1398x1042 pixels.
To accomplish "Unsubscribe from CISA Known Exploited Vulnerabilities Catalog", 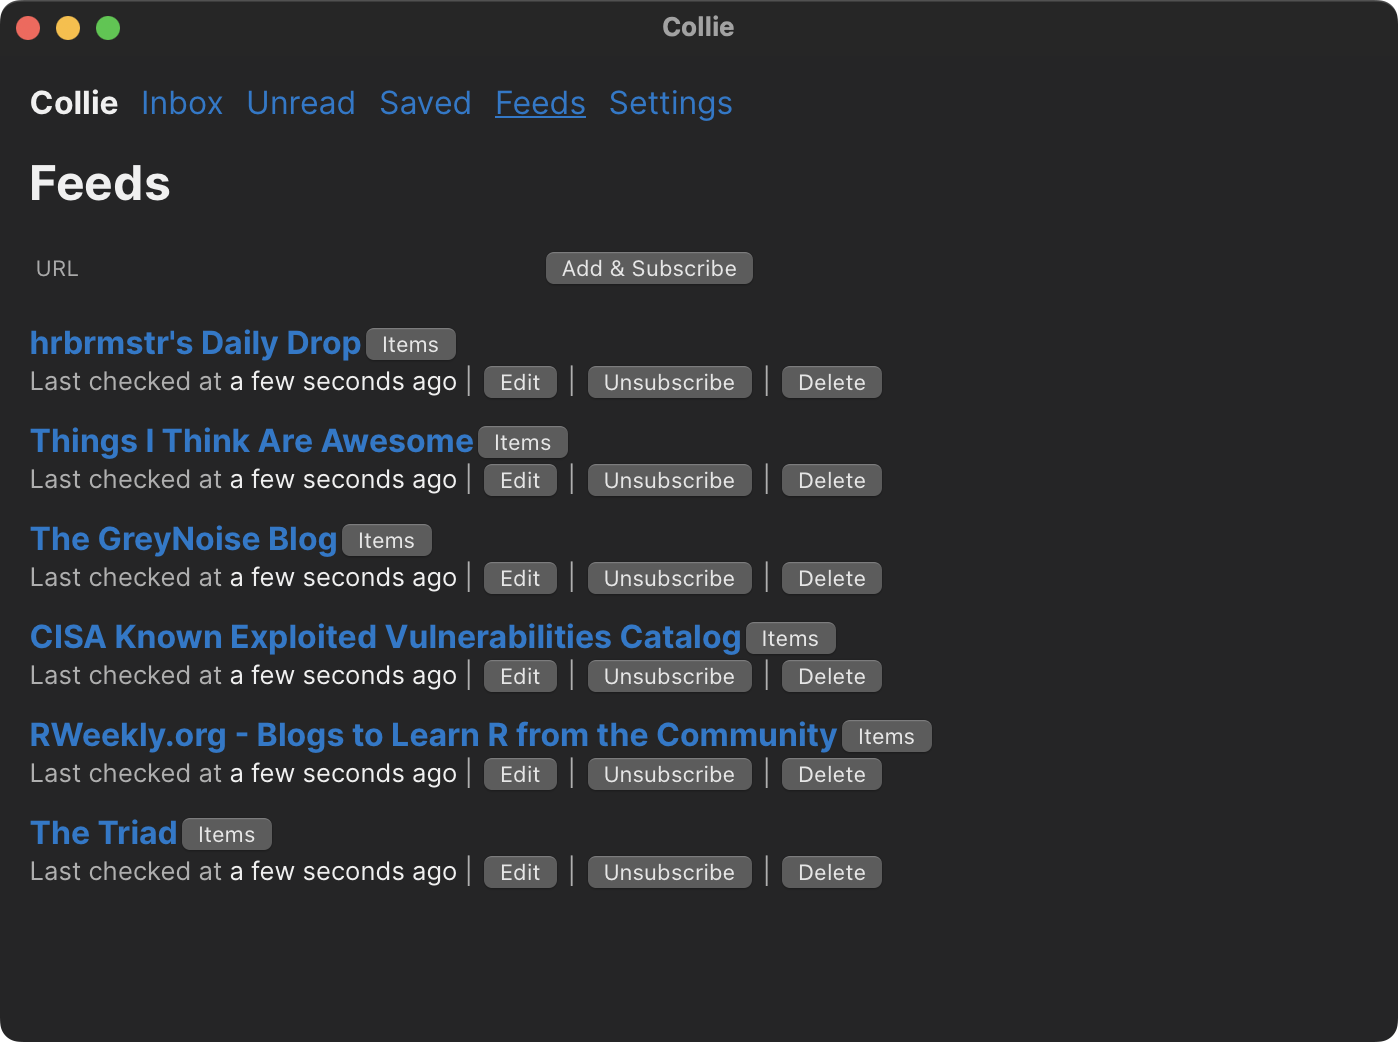I will [669, 676].
